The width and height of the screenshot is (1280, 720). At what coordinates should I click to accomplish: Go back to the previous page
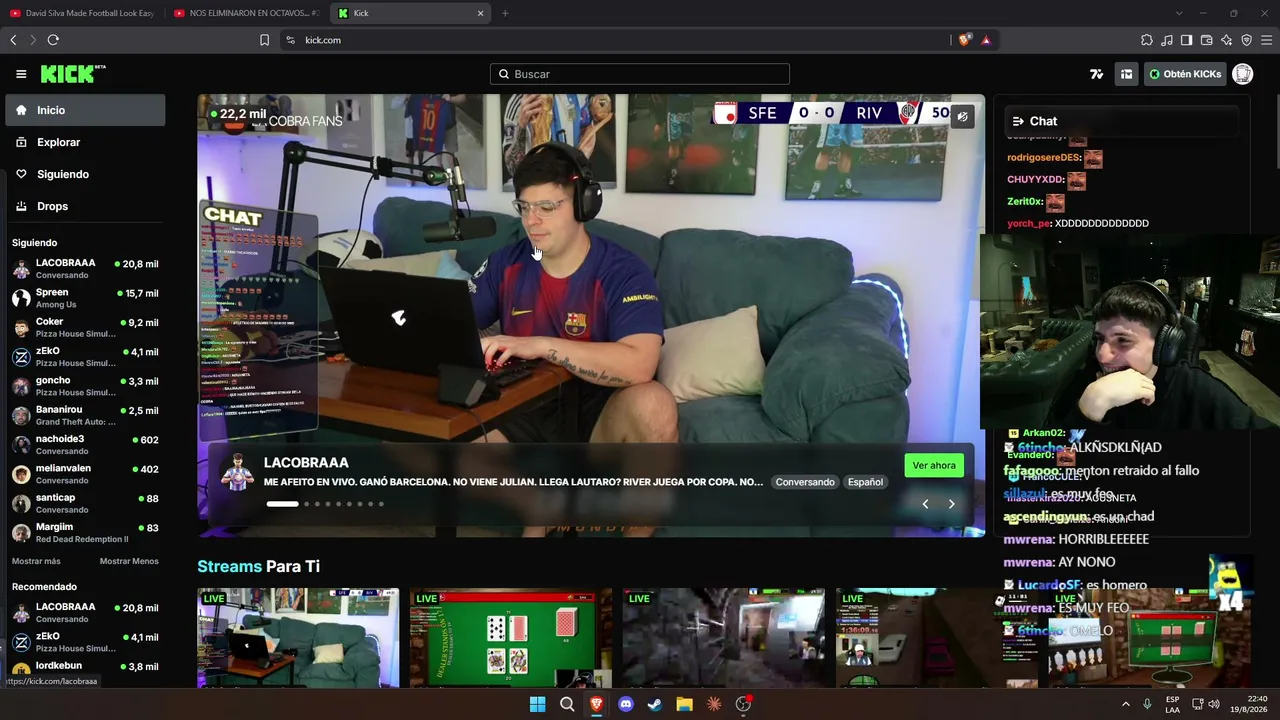[x=13, y=40]
